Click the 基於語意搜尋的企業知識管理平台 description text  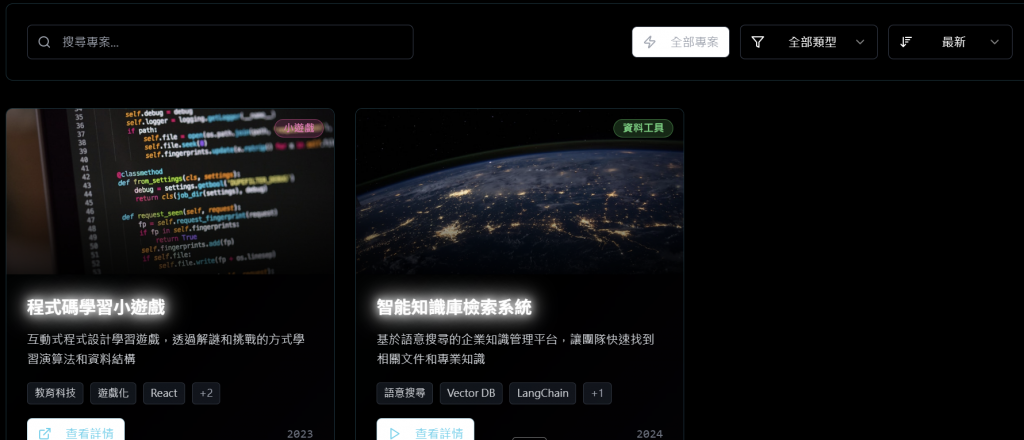pyautogui.click(x=515, y=349)
